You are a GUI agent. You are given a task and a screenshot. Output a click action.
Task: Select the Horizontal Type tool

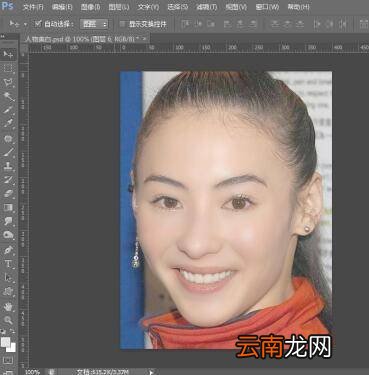(x=8, y=264)
